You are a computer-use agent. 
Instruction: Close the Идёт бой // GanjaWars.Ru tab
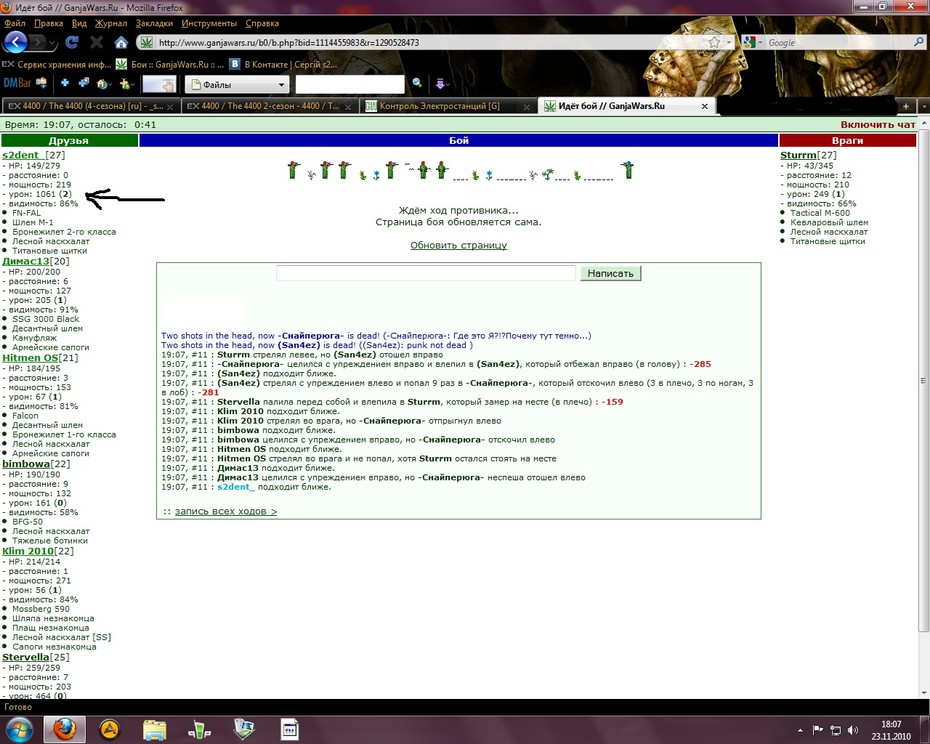705,106
